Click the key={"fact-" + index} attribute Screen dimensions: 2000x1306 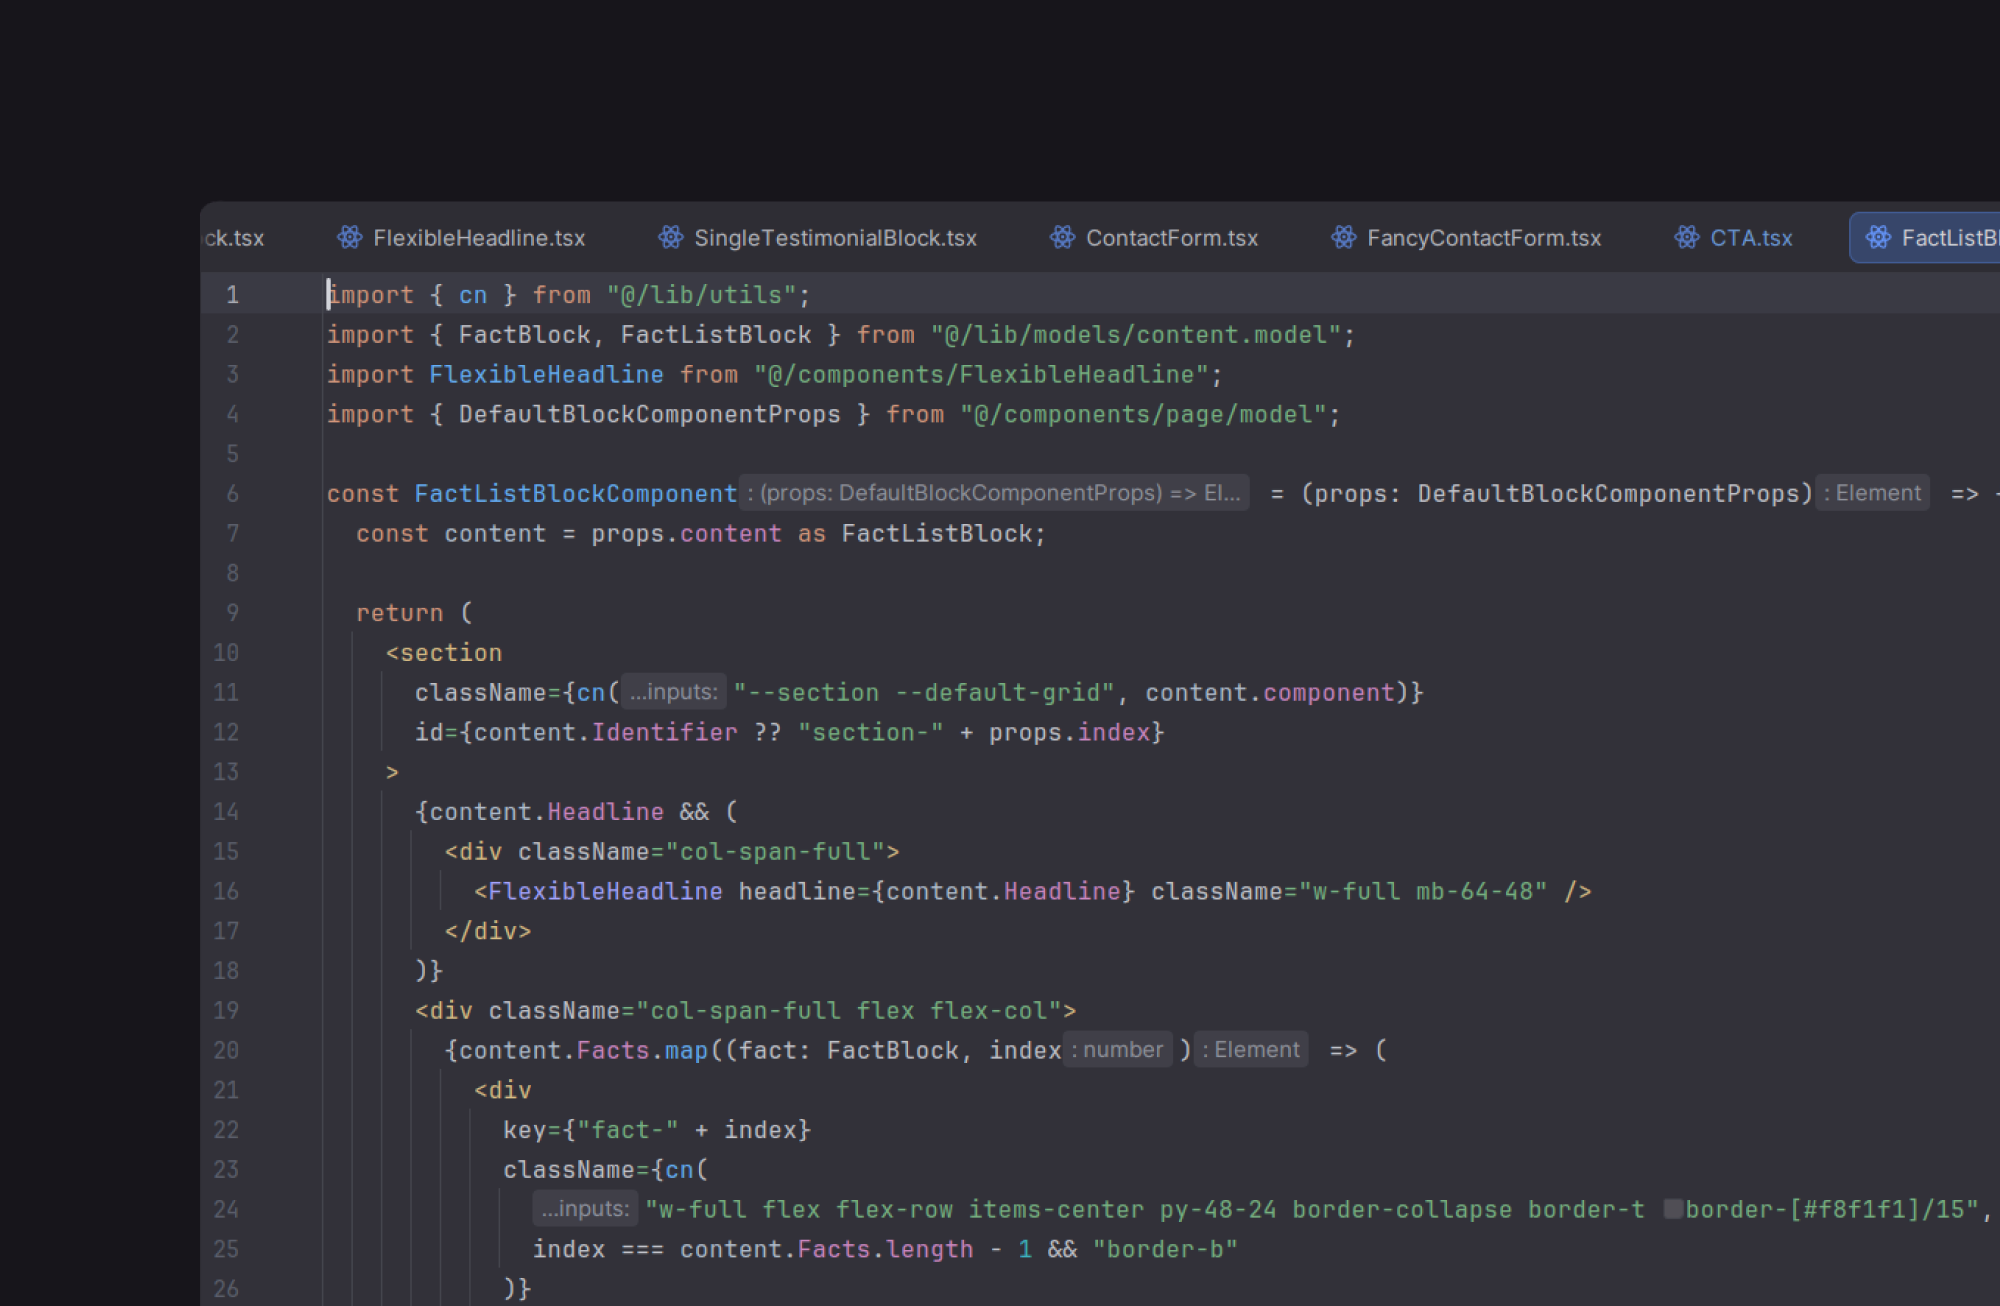tap(657, 1130)
